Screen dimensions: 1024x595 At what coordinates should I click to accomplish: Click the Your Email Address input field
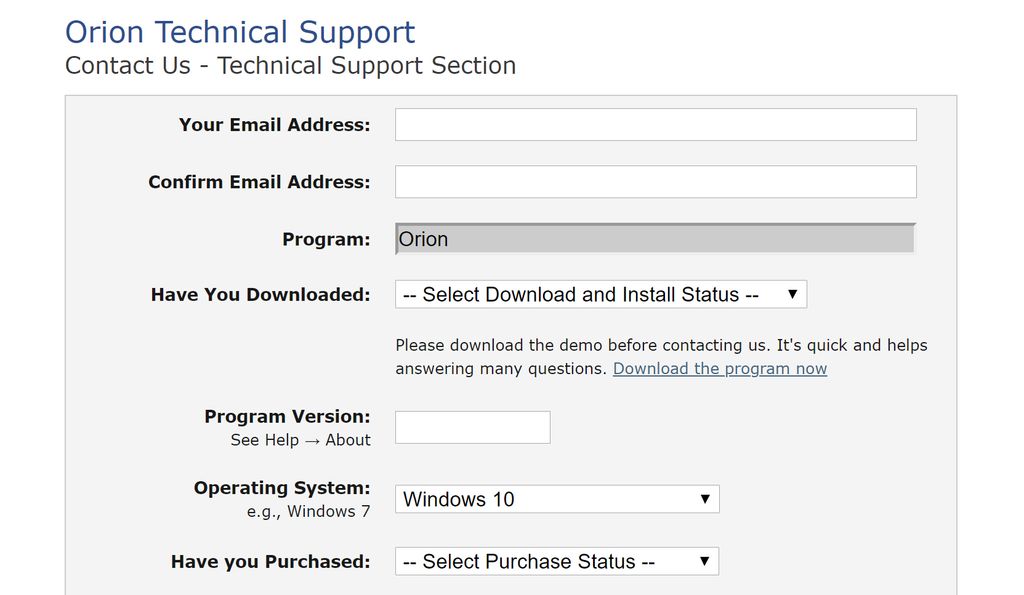[x=655, y=125]
